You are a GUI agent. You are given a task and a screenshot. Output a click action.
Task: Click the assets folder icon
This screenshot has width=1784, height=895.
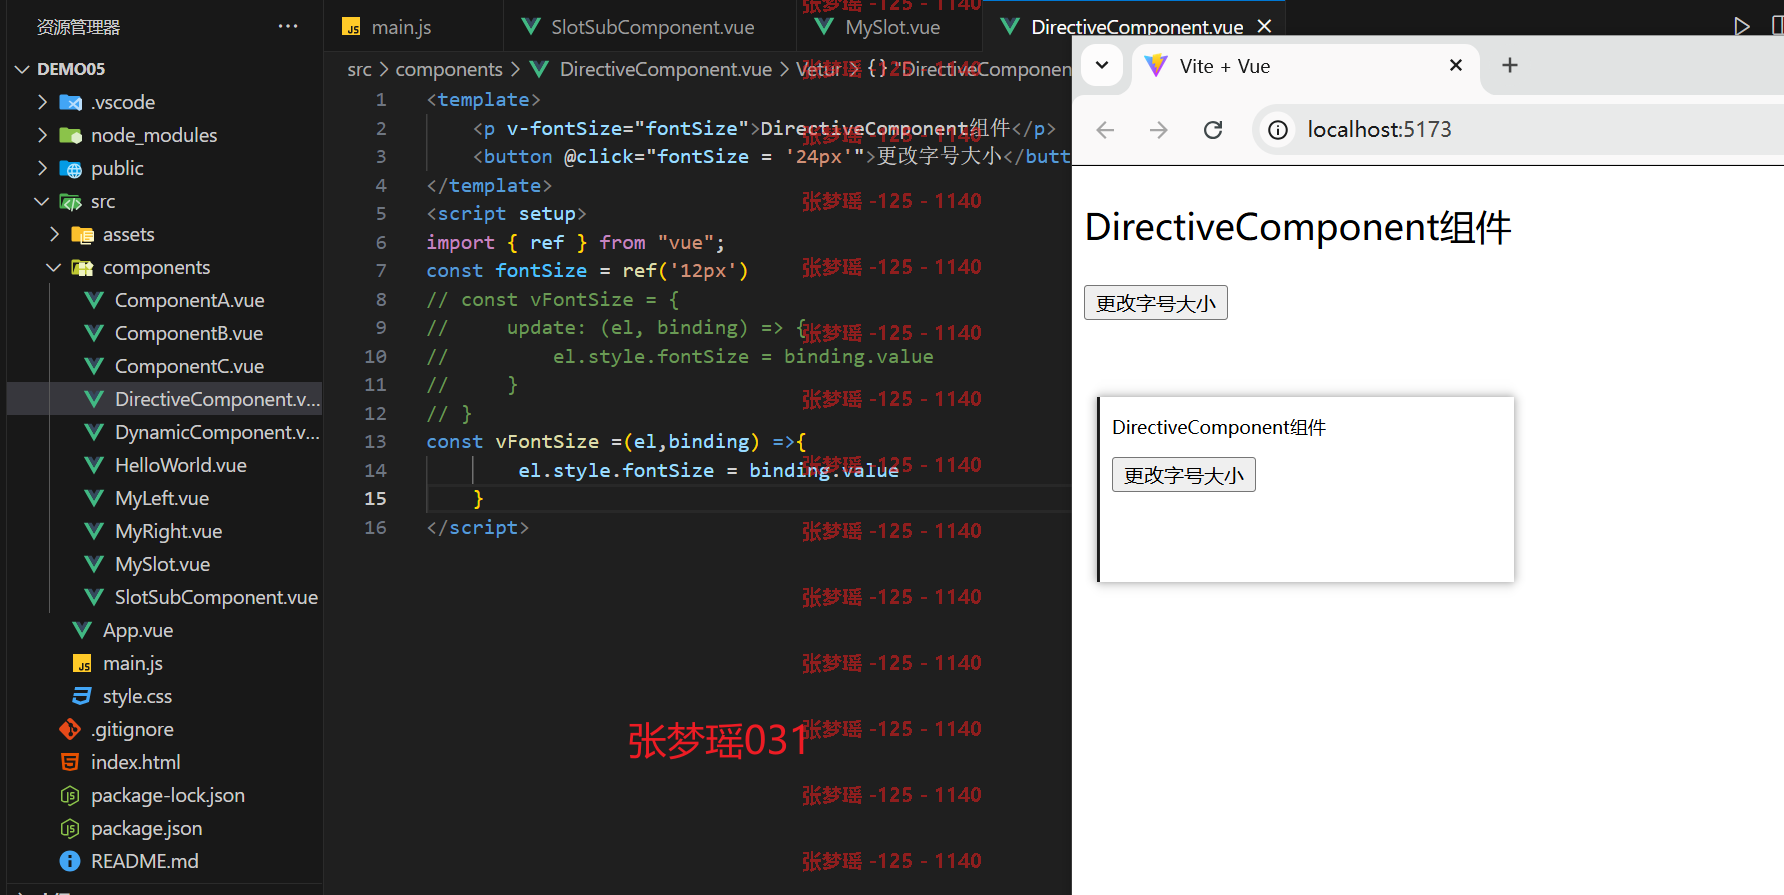pos(82,234)
